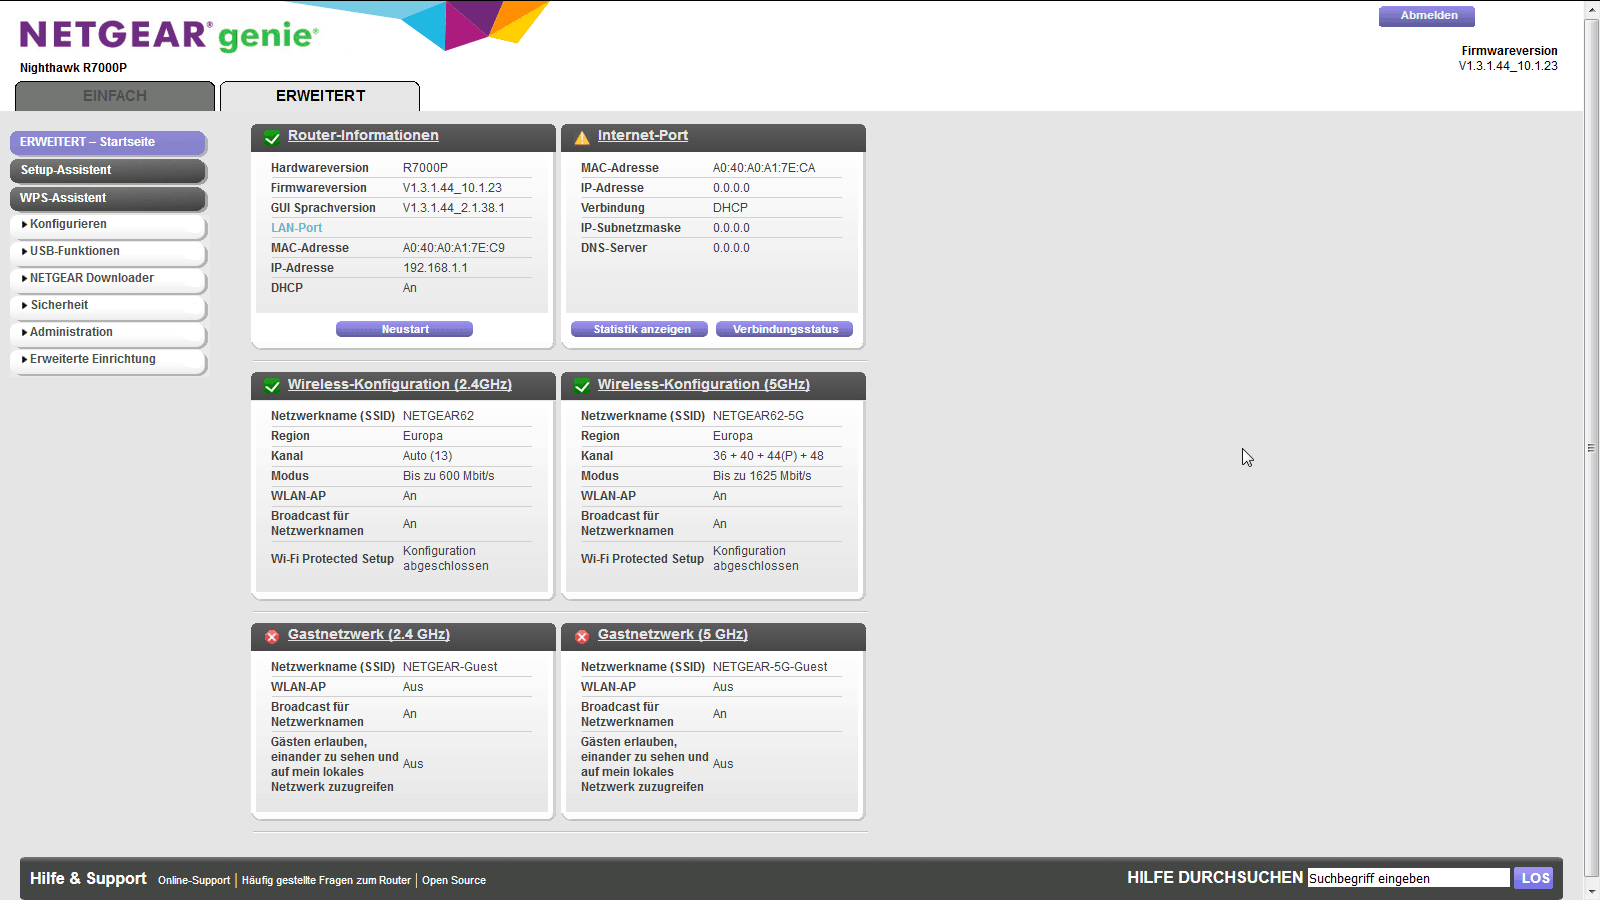This screenshot has height=900, width=1600.
Task: Click the green check icon beside Router-Informationen
Action: coord(272,138)
